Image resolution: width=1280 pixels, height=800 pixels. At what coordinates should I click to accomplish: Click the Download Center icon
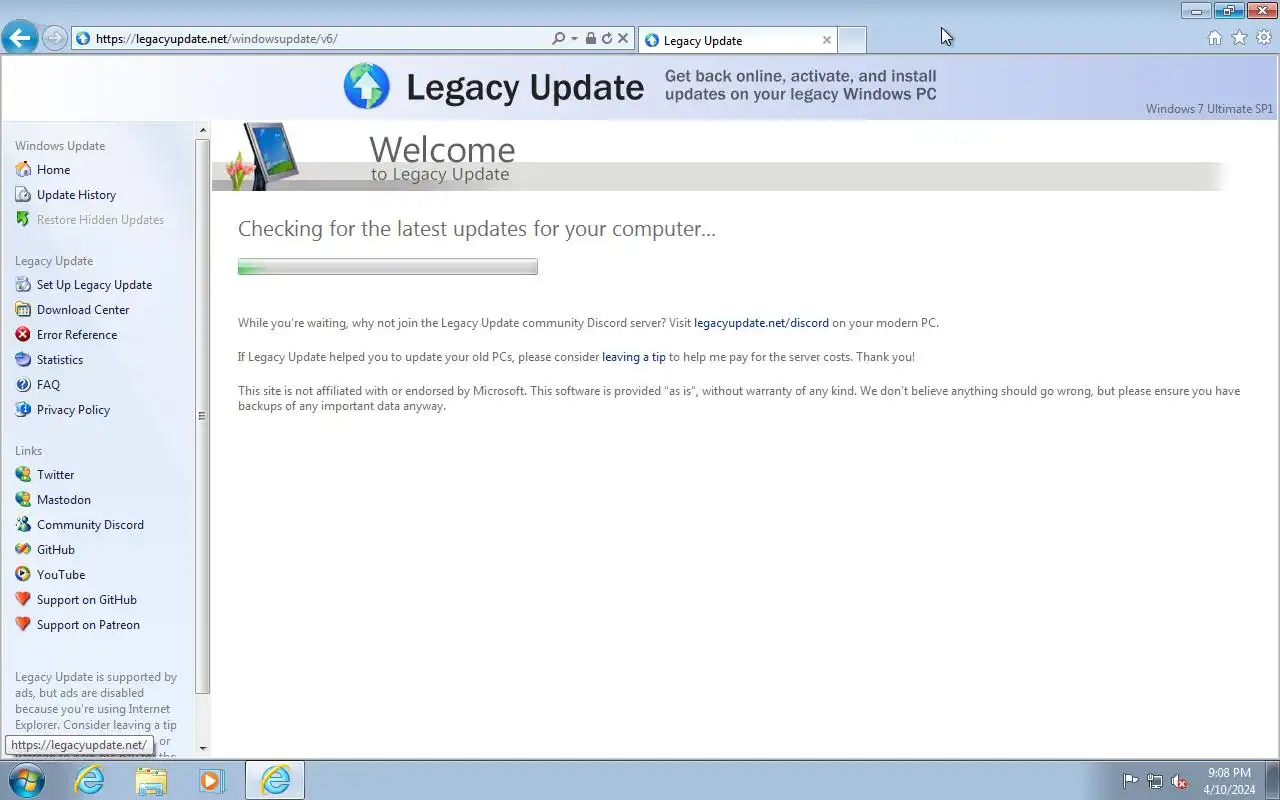click(23, 310)
